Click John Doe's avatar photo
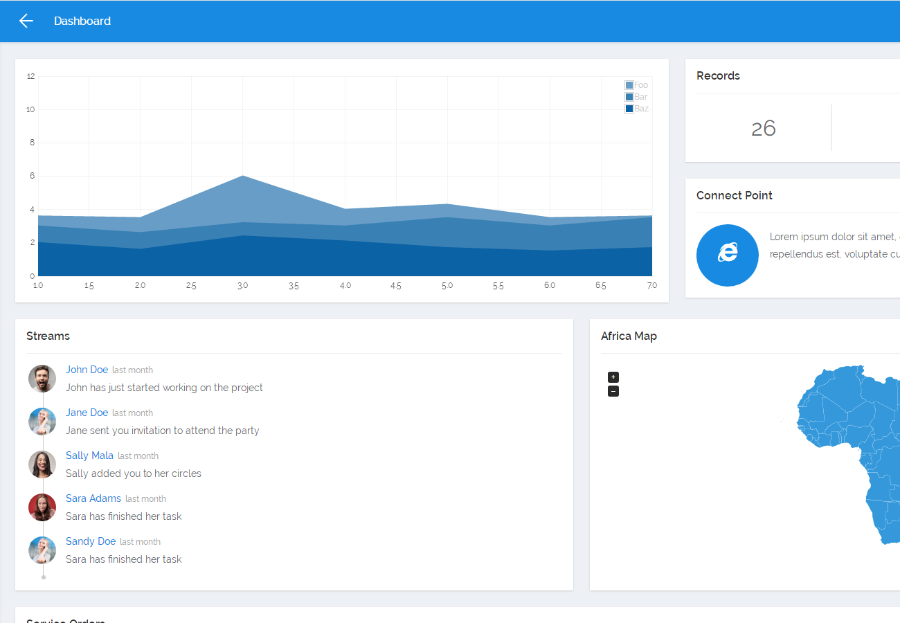900x623 pixels. point(42,378)
